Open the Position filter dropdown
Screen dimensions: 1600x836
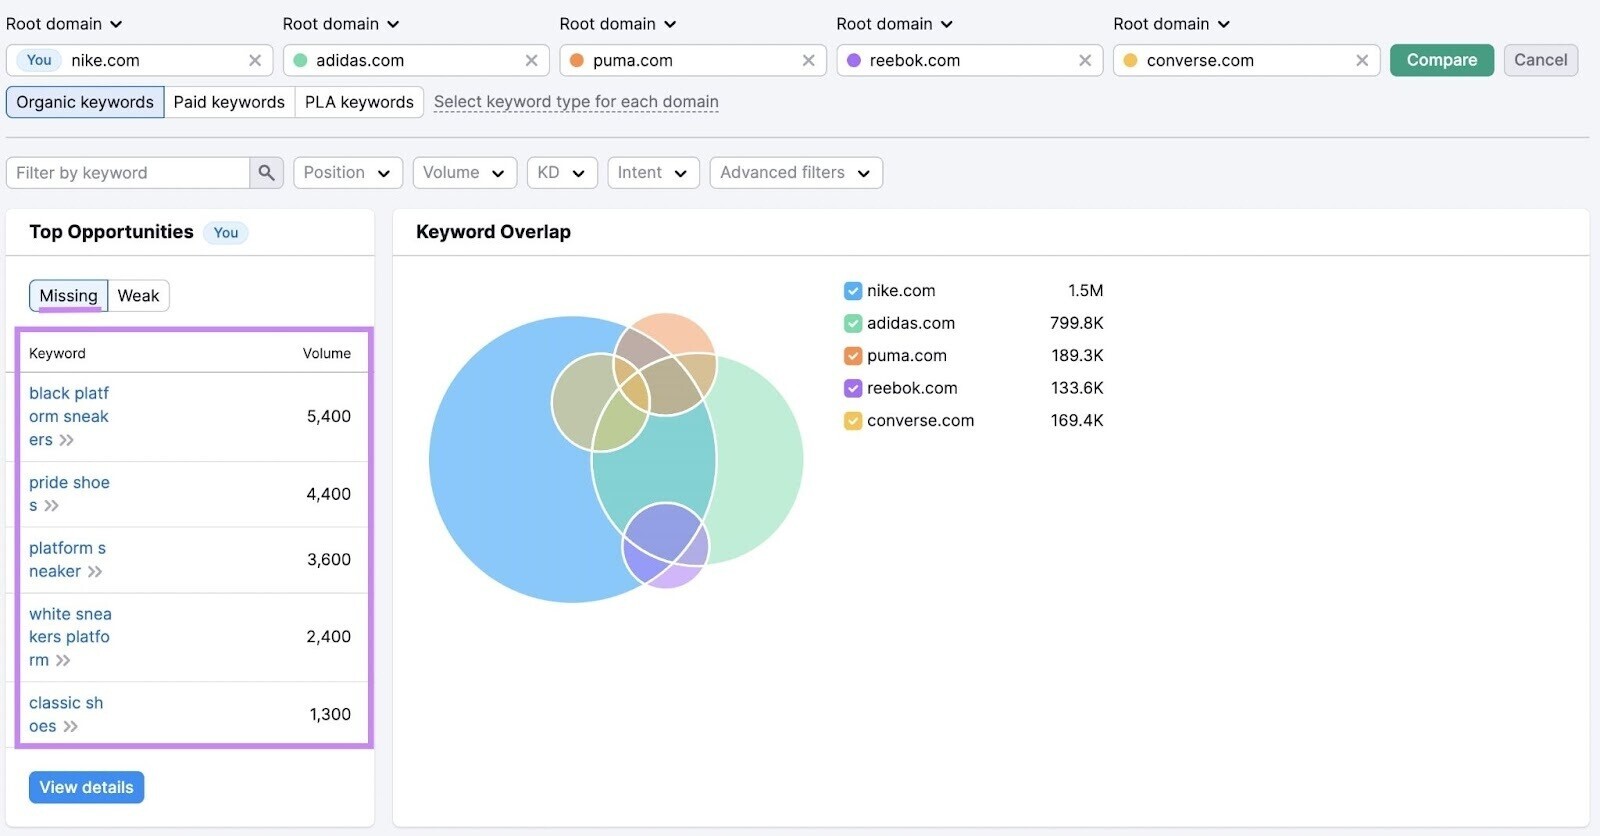(x=347, y=173)
